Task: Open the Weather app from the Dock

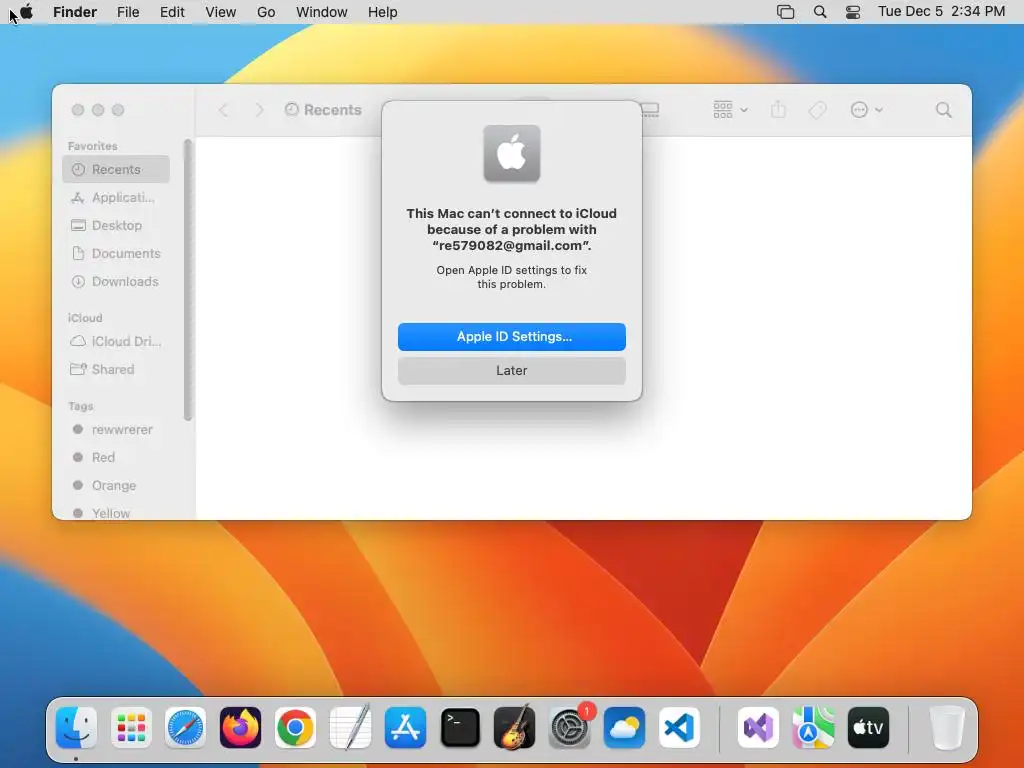Action: (x=624, y=728)
